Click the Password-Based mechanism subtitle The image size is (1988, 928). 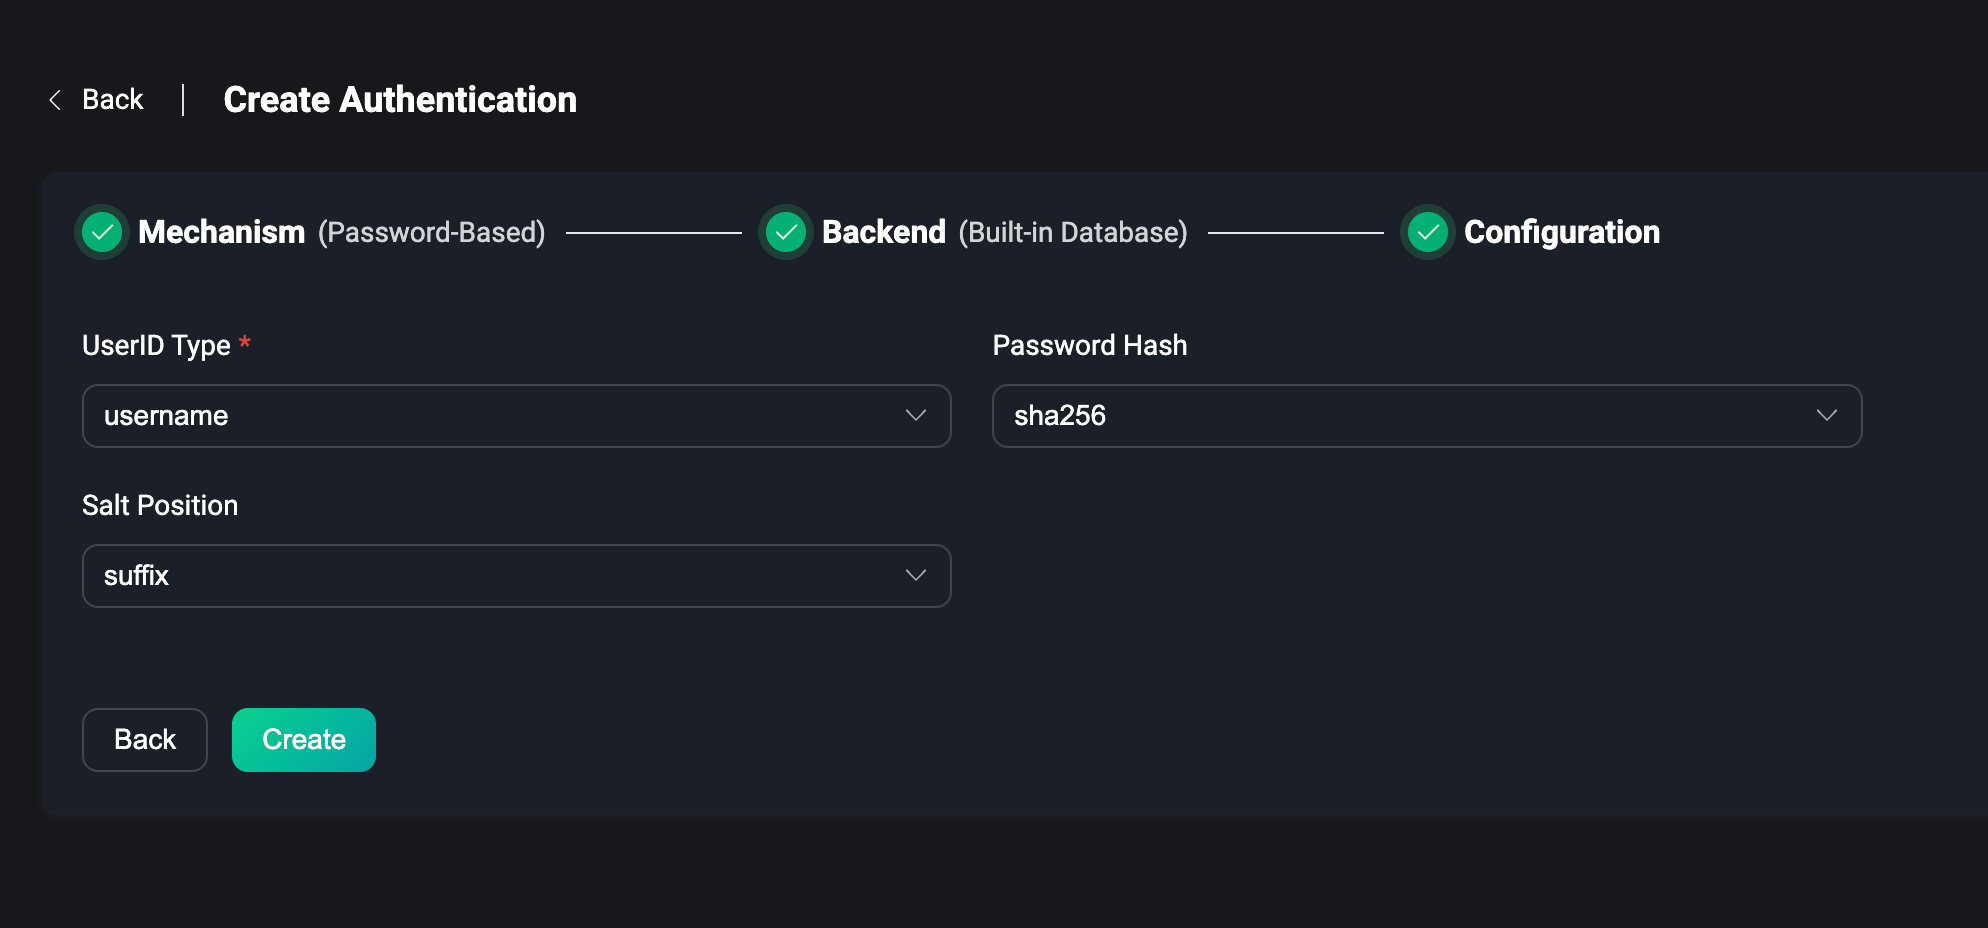431,233
